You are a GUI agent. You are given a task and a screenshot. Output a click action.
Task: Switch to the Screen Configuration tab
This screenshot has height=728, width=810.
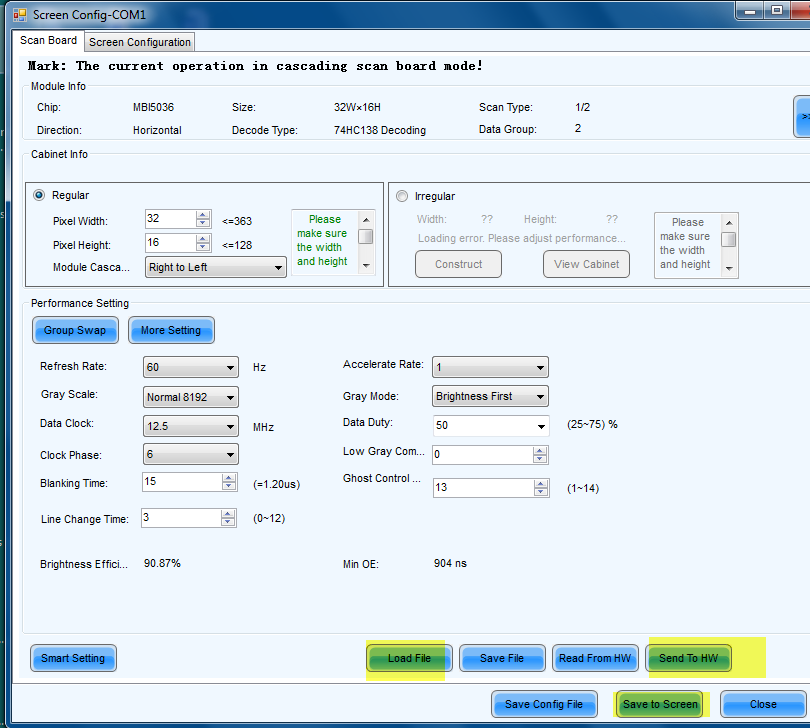point(139,42)
